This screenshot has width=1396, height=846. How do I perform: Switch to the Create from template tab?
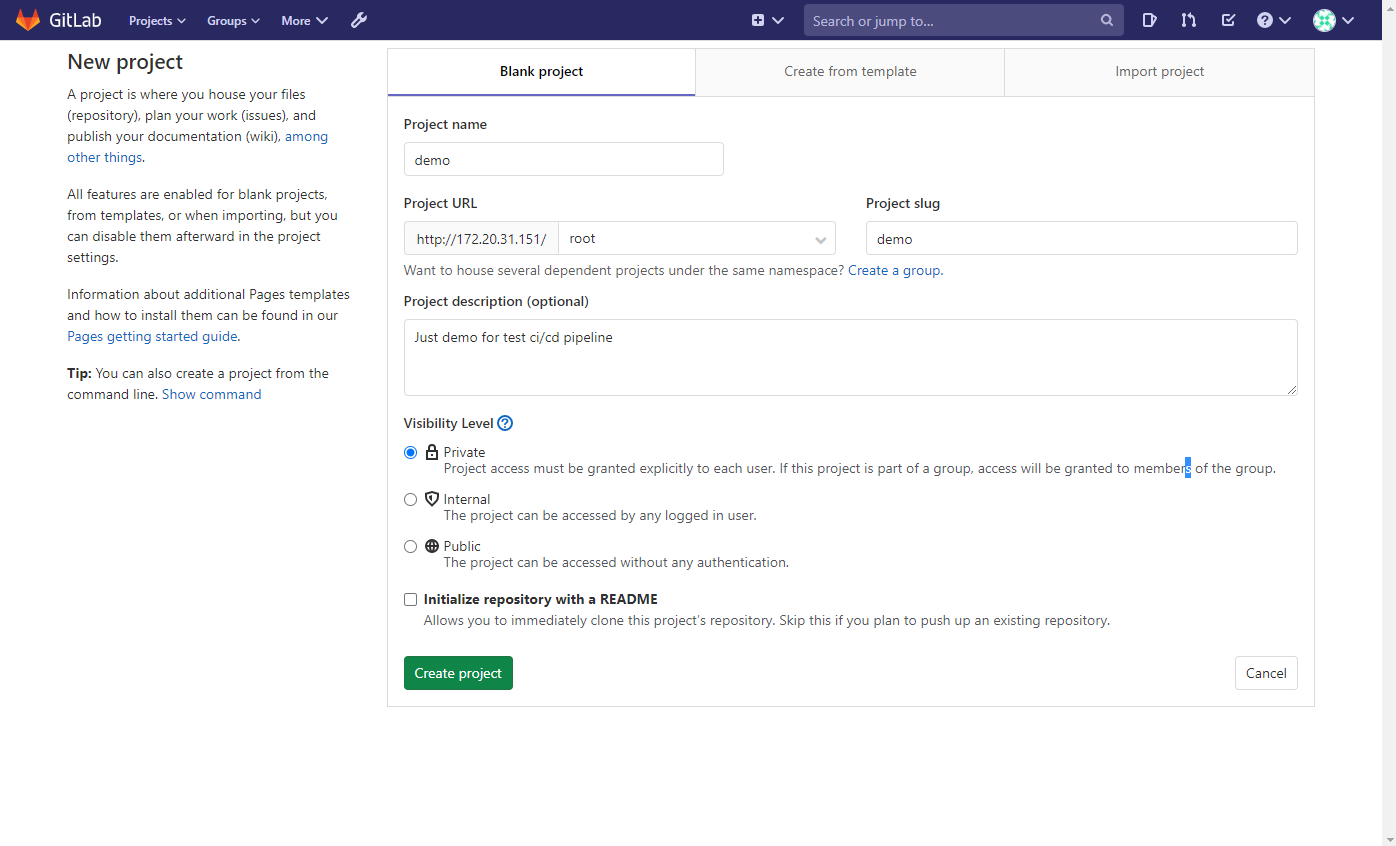click(x=849, y=71)
